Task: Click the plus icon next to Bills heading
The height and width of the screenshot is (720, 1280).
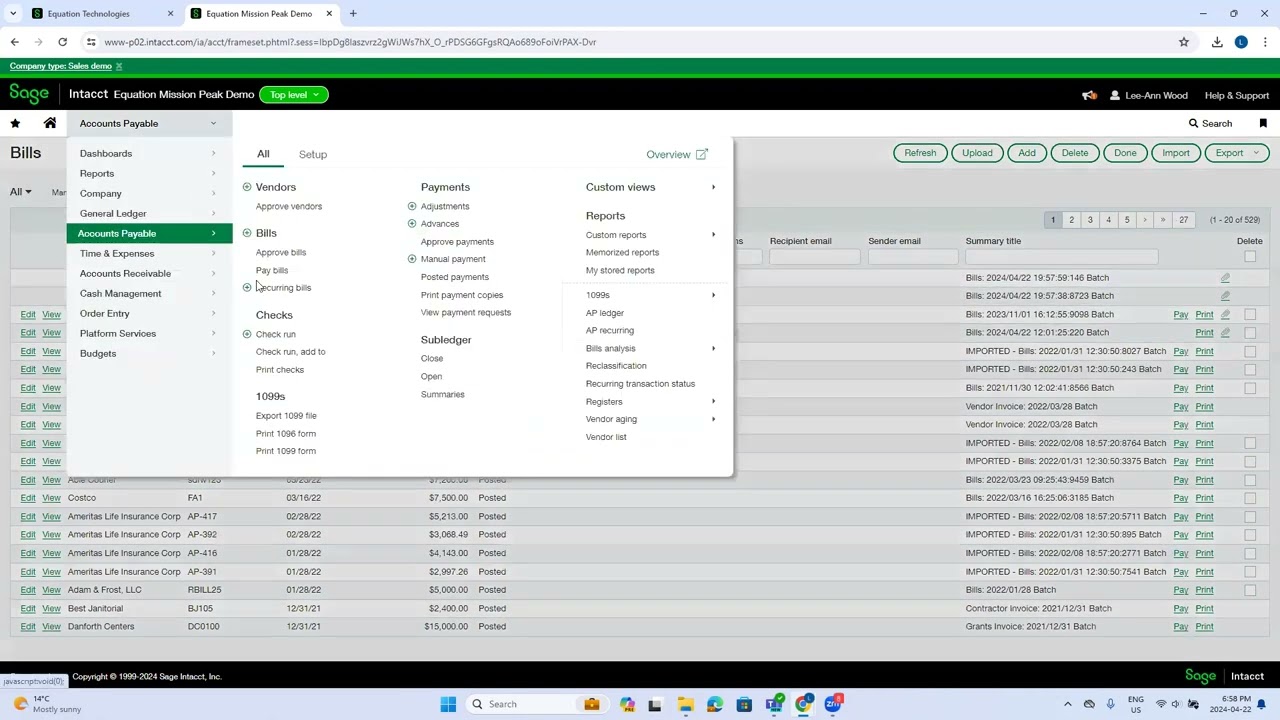Action: point(247,233)
